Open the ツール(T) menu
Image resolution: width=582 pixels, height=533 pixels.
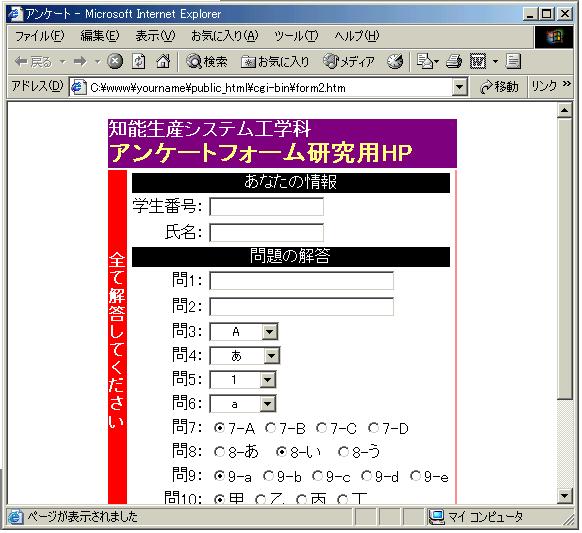[296, 36]
